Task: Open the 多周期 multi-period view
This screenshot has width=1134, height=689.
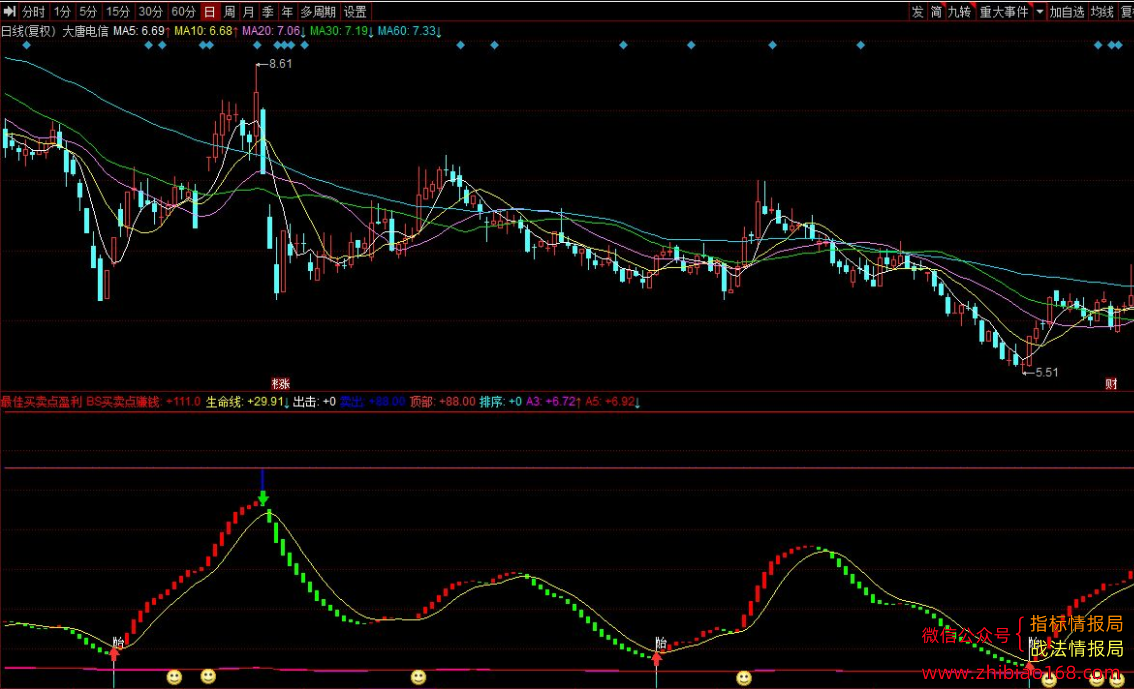Action: tap(318, 12)
